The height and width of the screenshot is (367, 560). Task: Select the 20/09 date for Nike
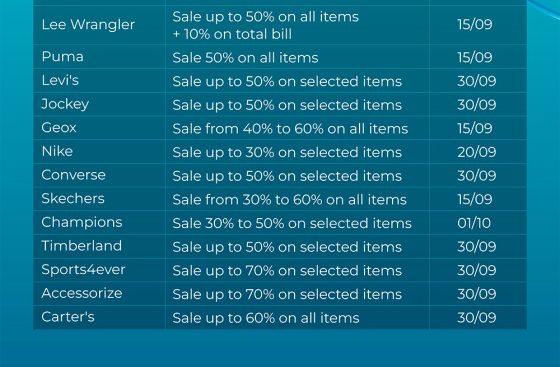(x=477, y=152)
